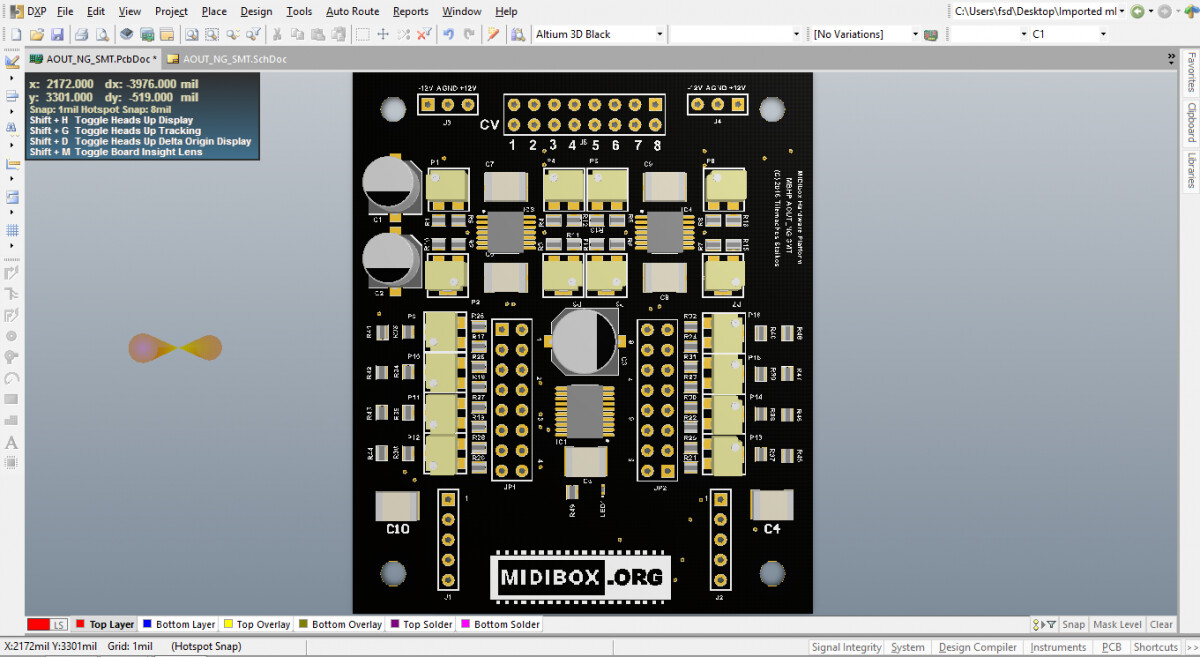Save the document with the floppy disk icon
The height and width of the screenshot is (657, 1200).
(x=57, y=34)
